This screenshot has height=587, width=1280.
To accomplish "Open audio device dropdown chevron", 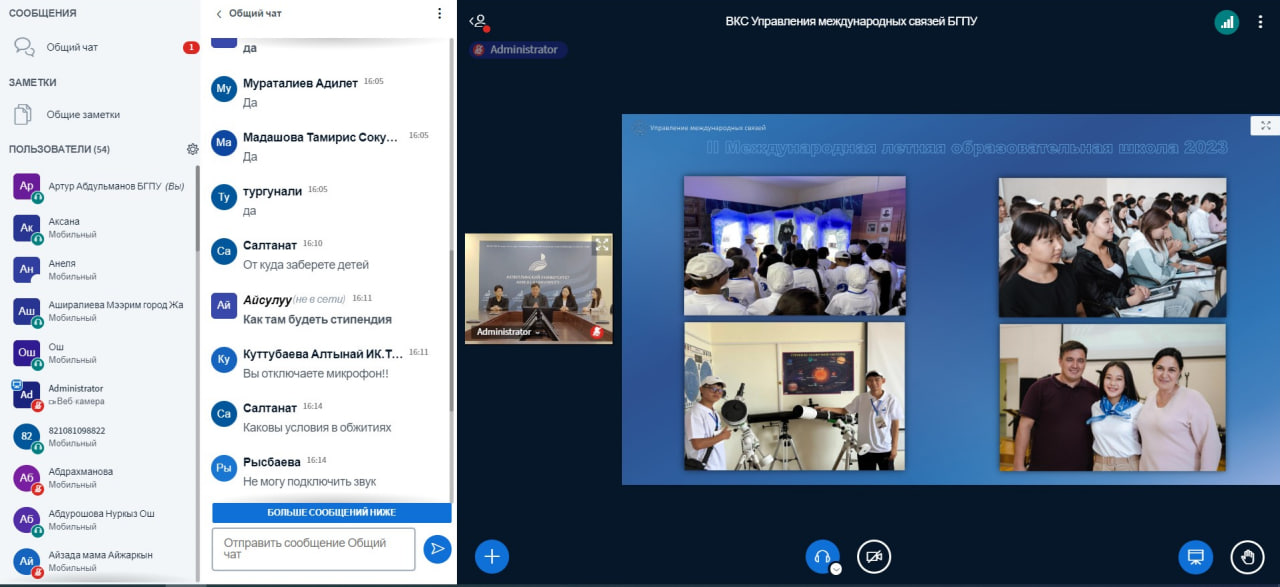I will click(x=836, y=568).
